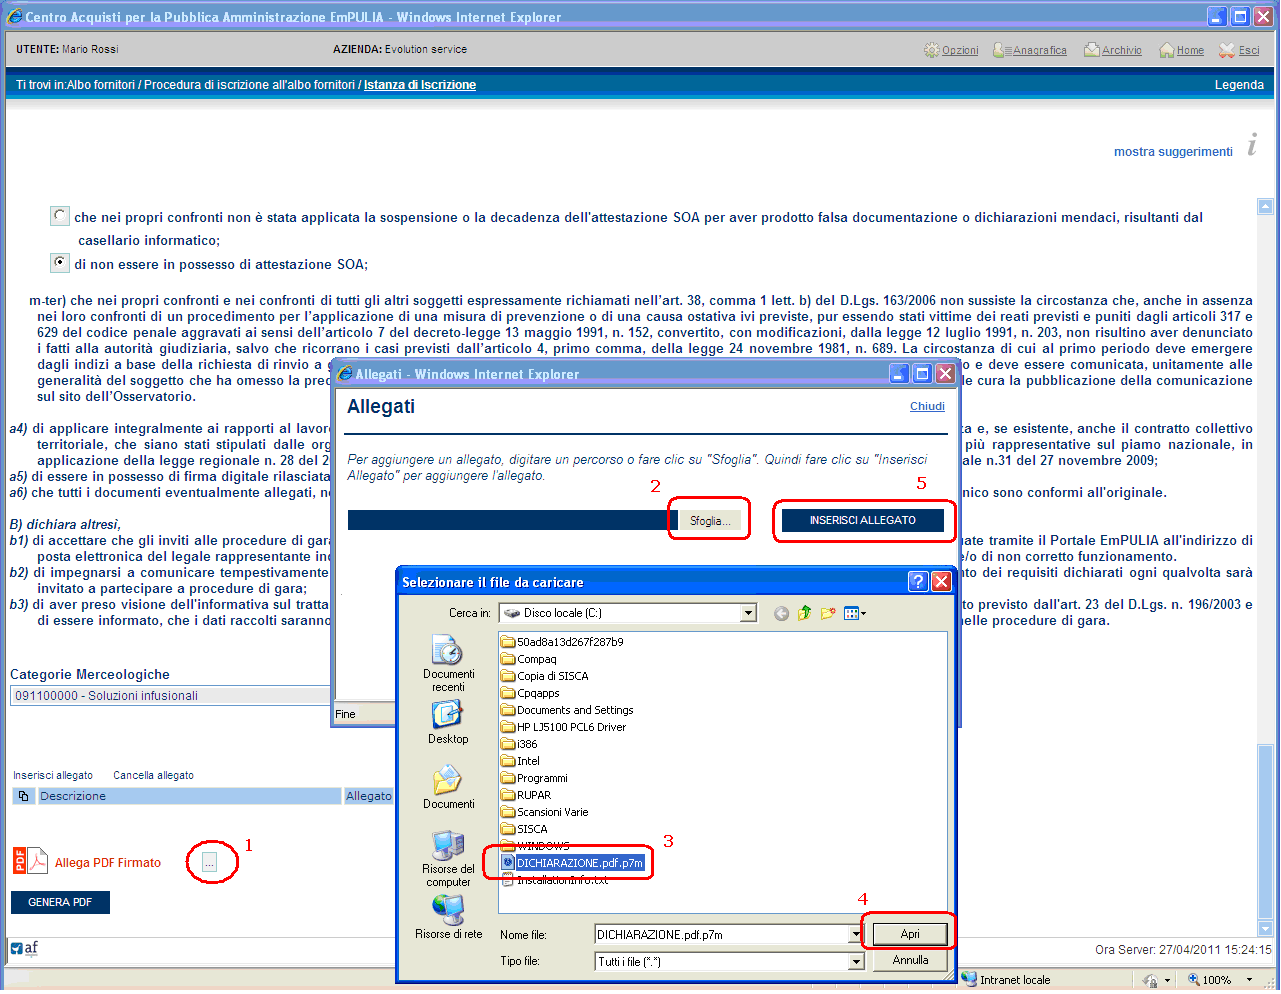
Task: Click the Nome file text field
Action: coord(721,935)
